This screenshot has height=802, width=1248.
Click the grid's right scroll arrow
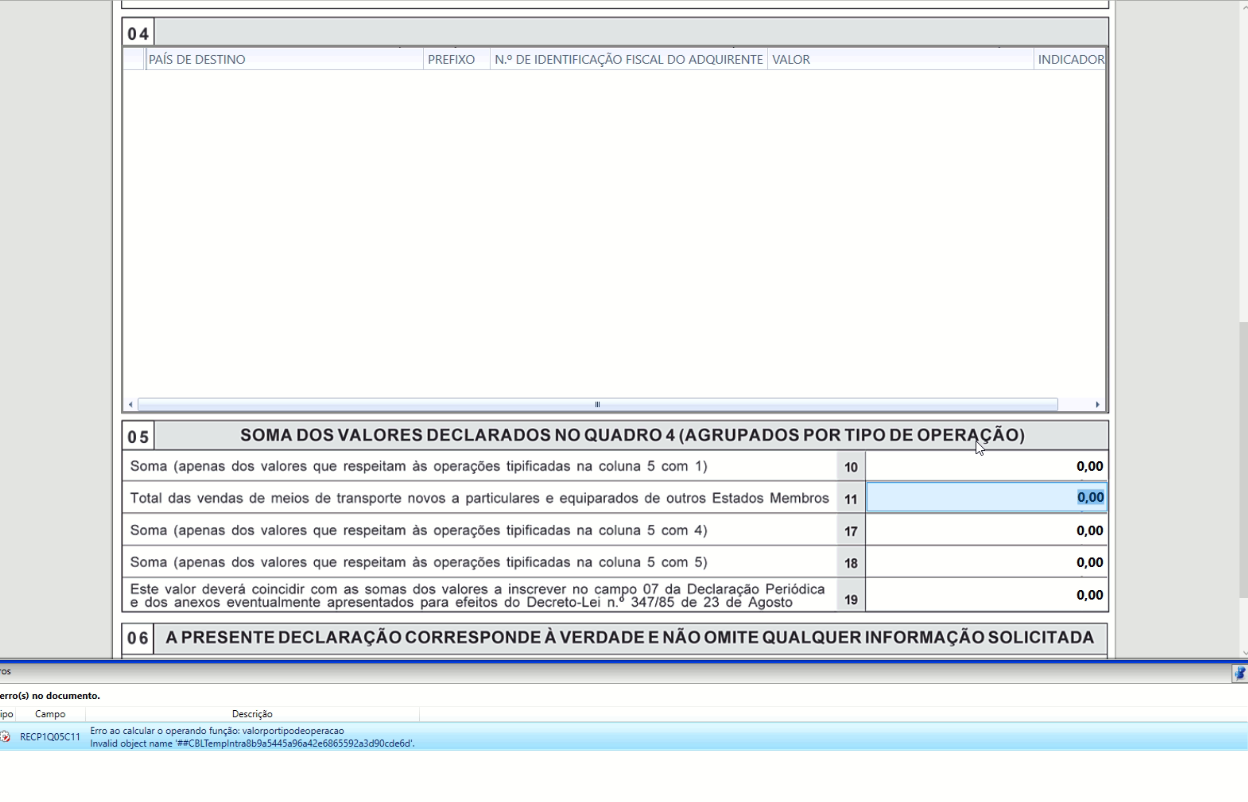point(1097,405)
